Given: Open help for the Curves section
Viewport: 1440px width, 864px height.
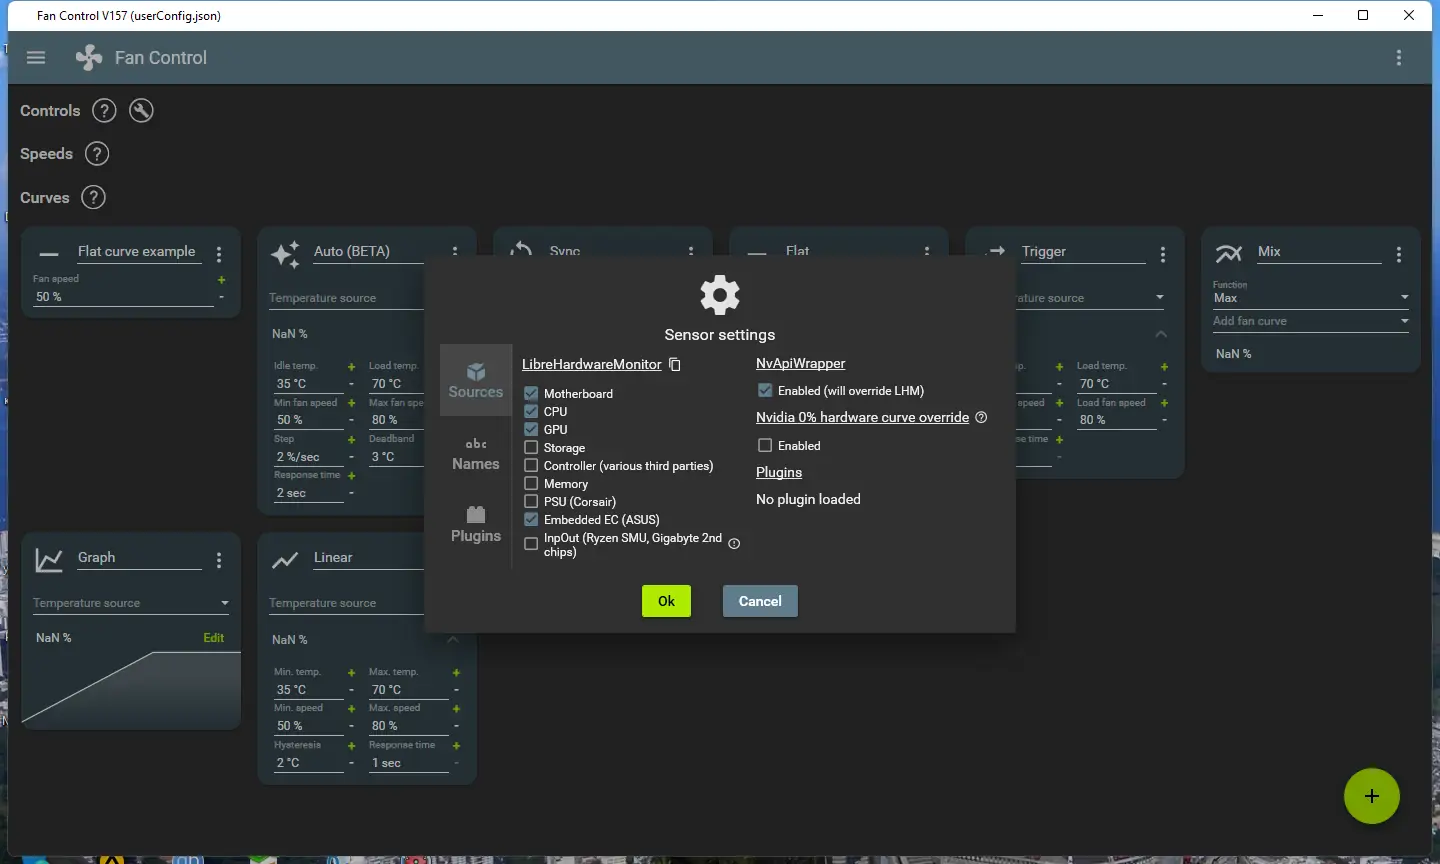Looking at the screenshot, I should tap(93, 198).
